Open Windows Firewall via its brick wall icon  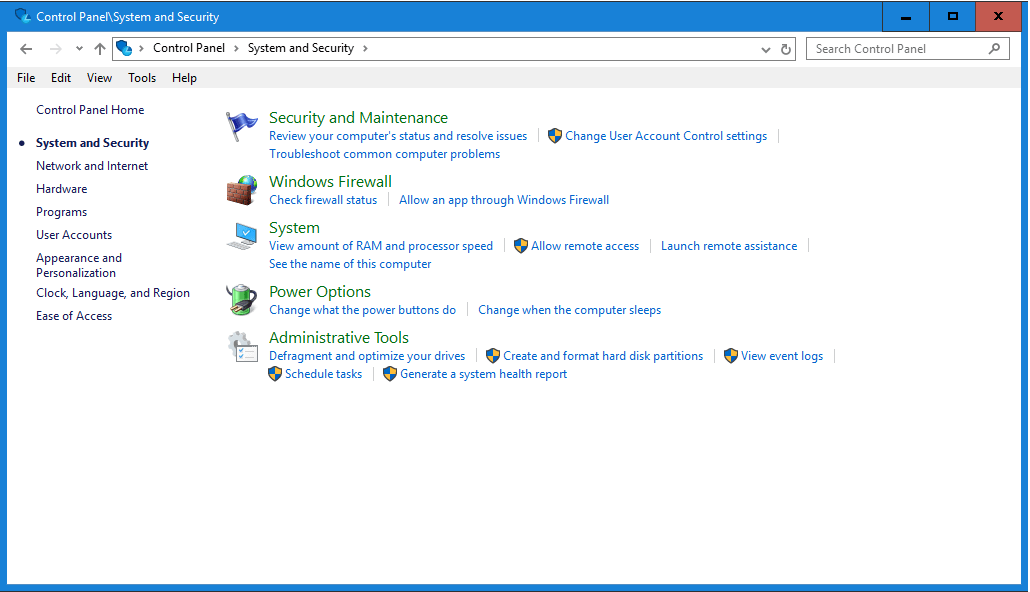[x=241, y=189]
